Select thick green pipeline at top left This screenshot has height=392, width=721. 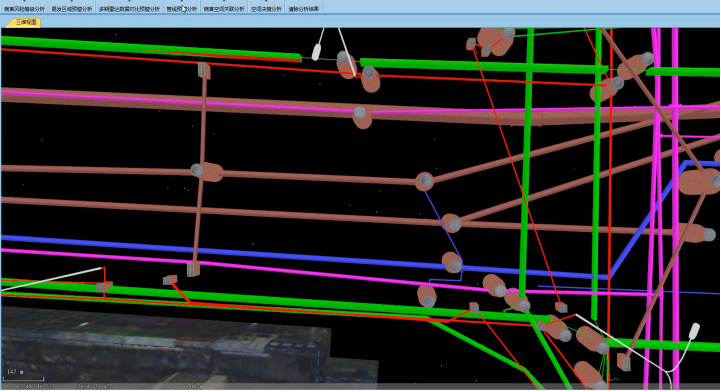[x=152, y=47]
